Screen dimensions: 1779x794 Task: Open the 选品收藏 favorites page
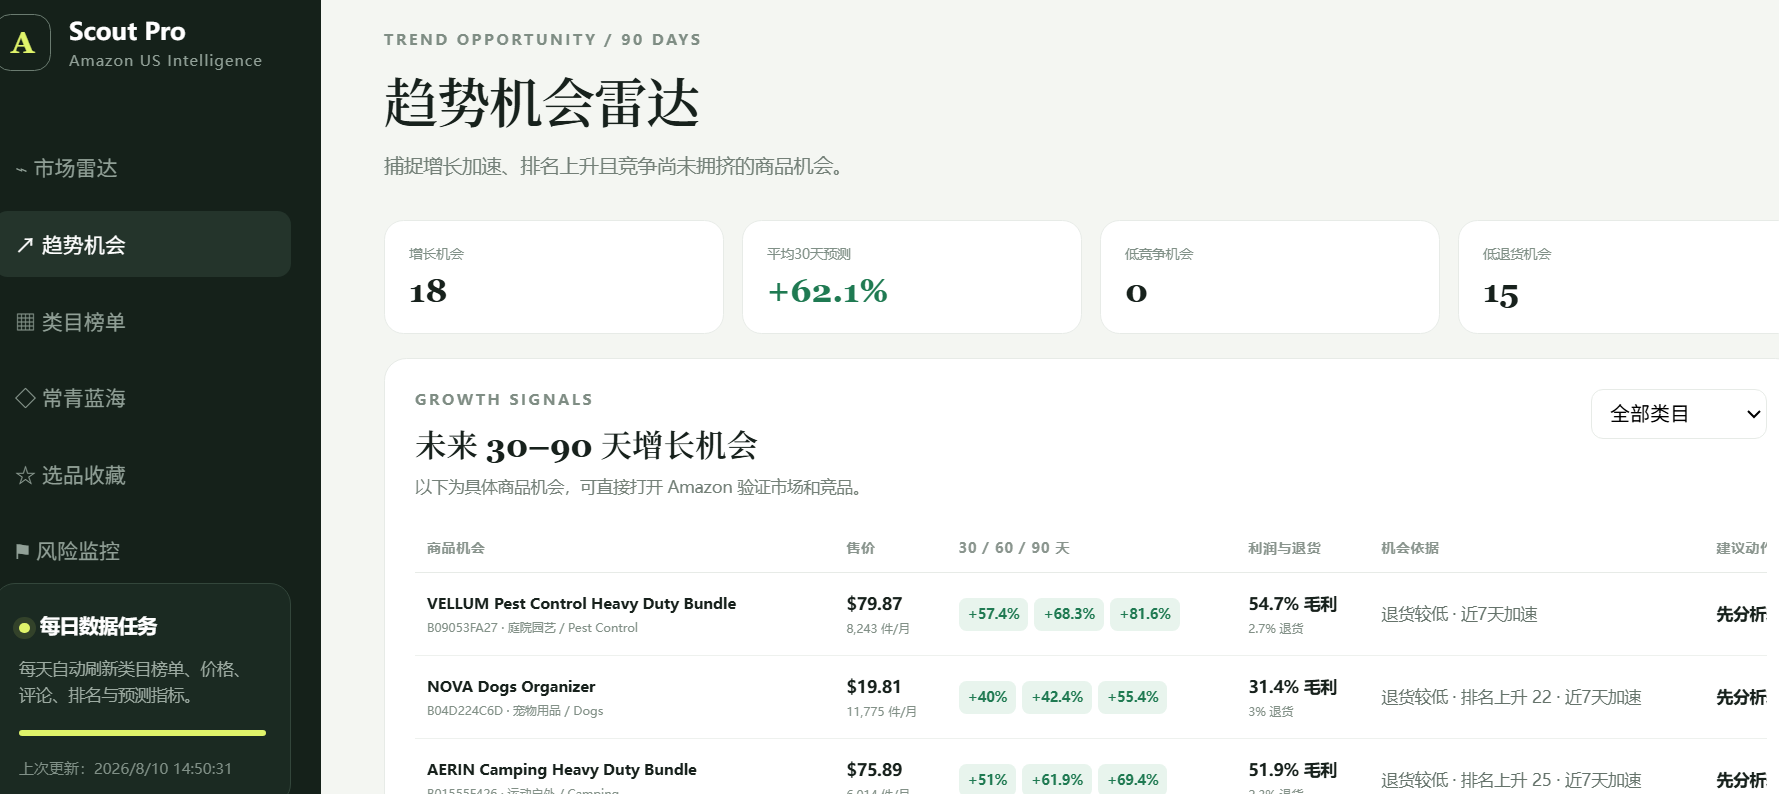click(145, 475)
